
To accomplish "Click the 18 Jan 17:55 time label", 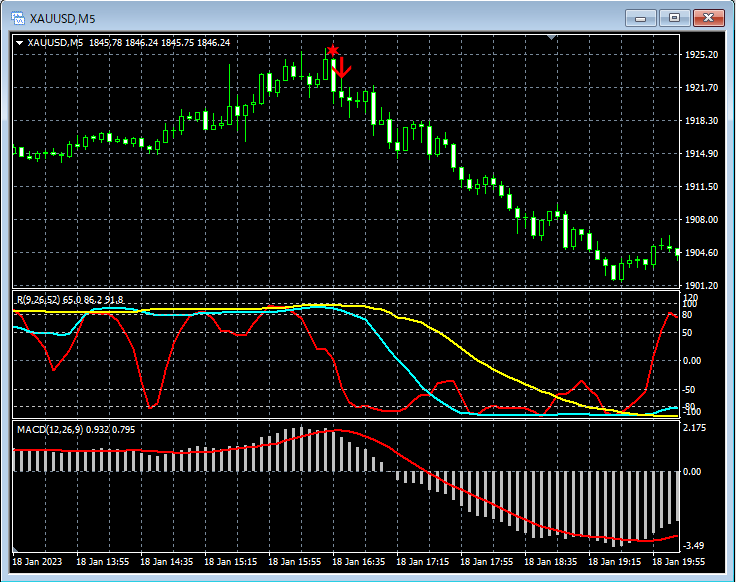I will [x=486, y=562].
